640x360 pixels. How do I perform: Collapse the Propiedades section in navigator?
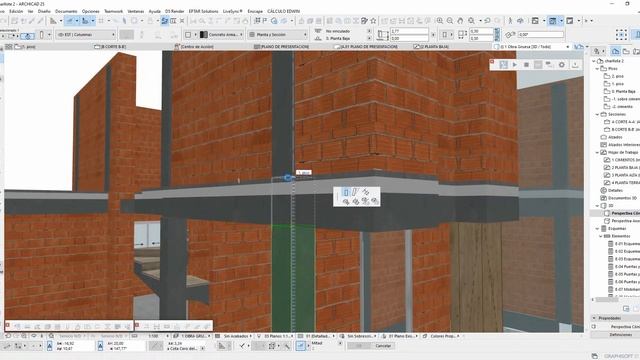(594, 318)
